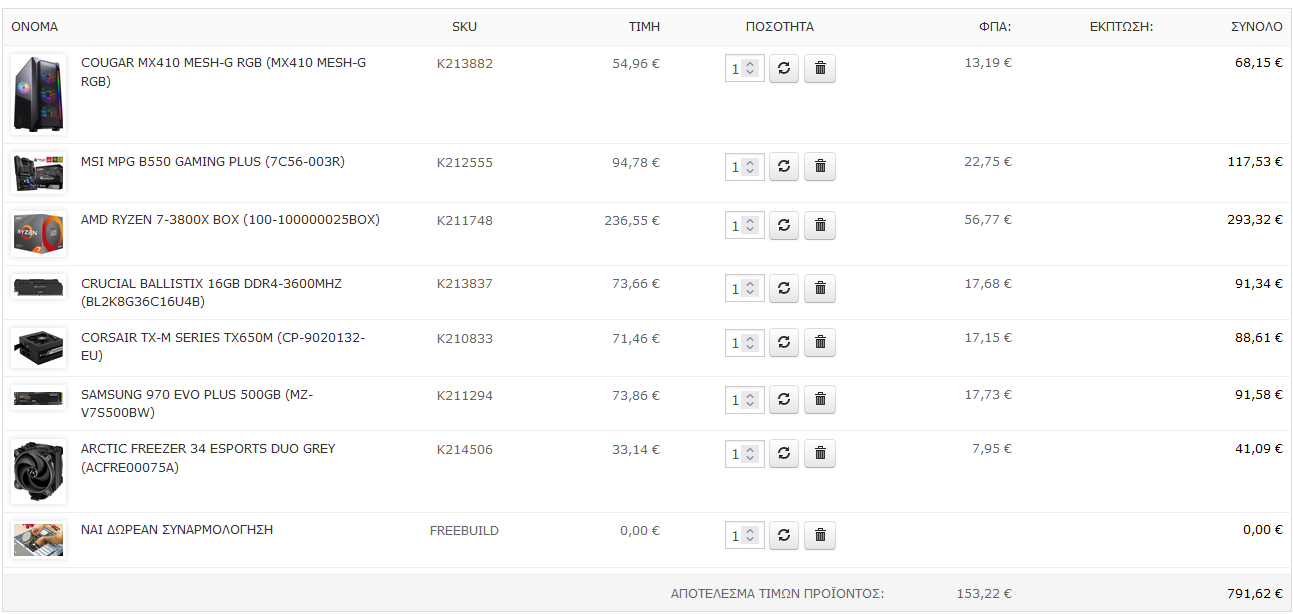Click the price 236,55 €

632,220
